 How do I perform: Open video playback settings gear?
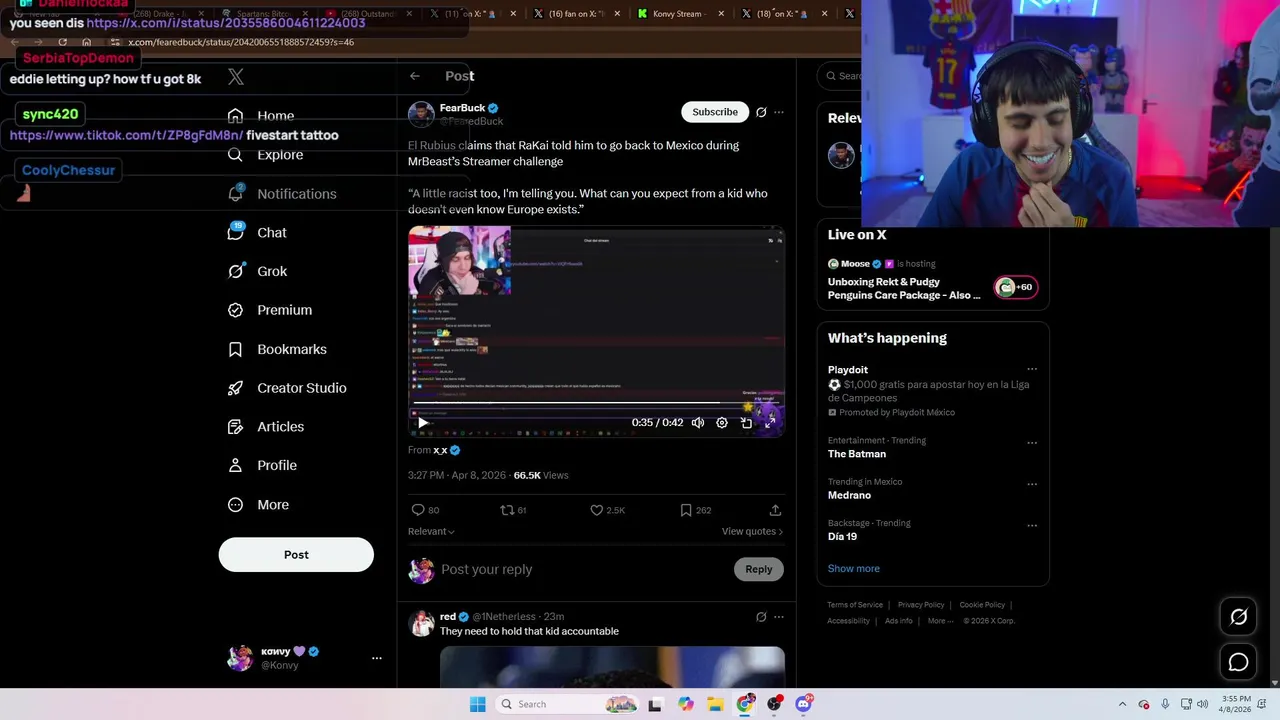[722, 423]
